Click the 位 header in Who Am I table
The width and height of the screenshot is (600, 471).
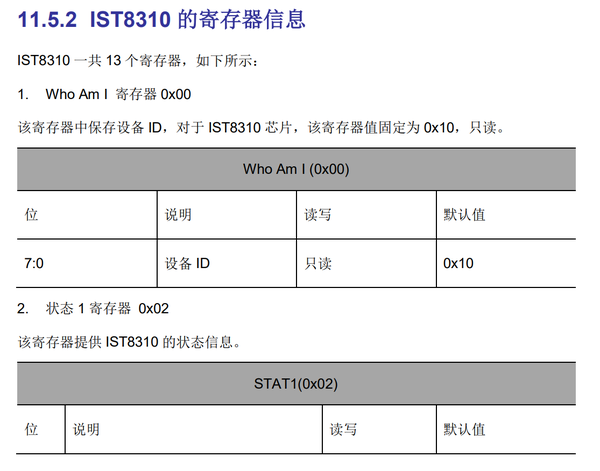coord(31,216)
